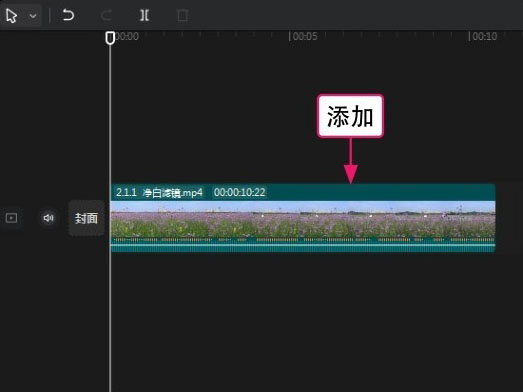Image resolution: width=523 pixels, height=392 pixels.
Task: Open the 封面 cover settings button
Action: point(86,218)
